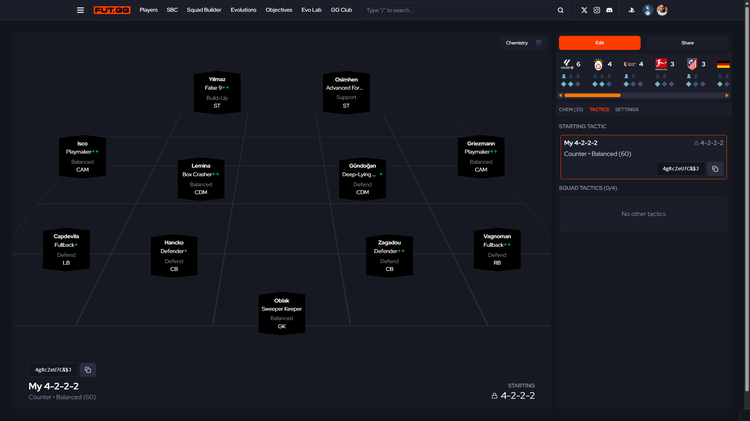The width and height of the screenshot is (750, 421).
Task: Select the Oblak goalkeeper card
Action: (x=281, y=313)
